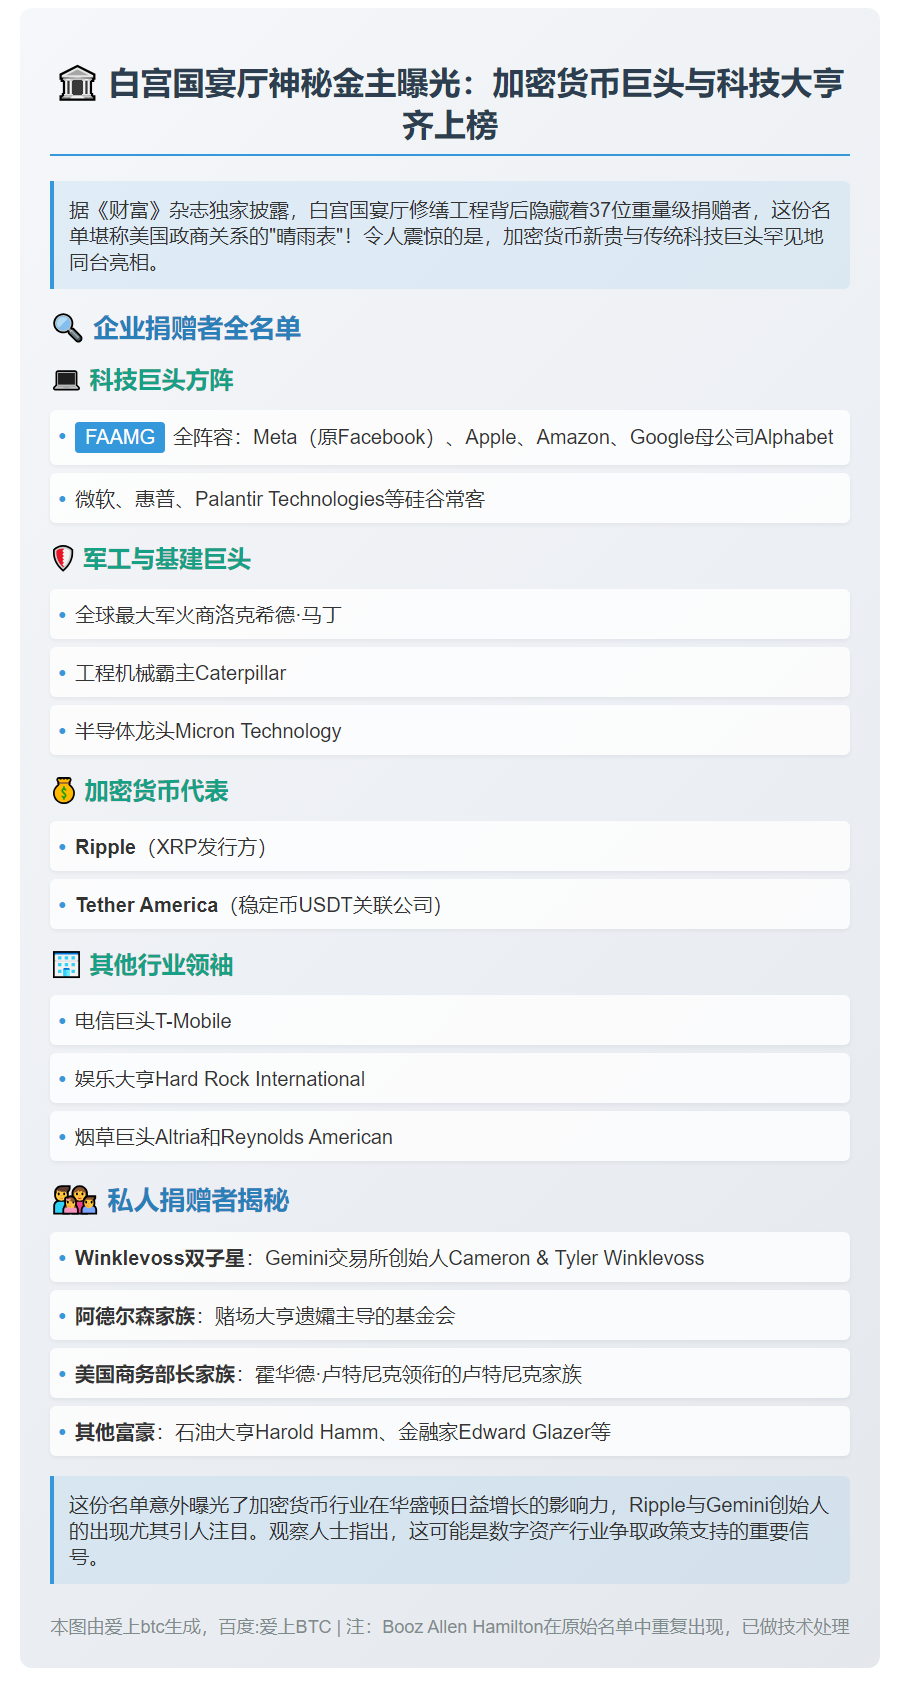This screenshot has height=1700, width=900.
Task: Click the bank building icon in title
Action: tap(77, 84)
